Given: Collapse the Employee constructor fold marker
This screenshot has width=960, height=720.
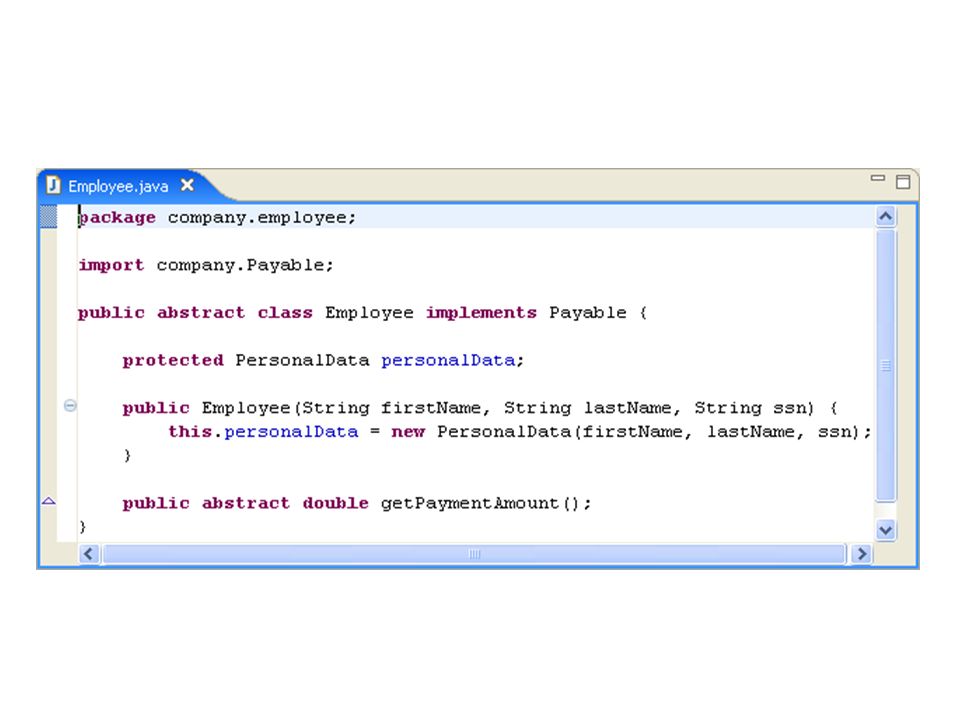Looking at the screenshot, I should (70, 406).
